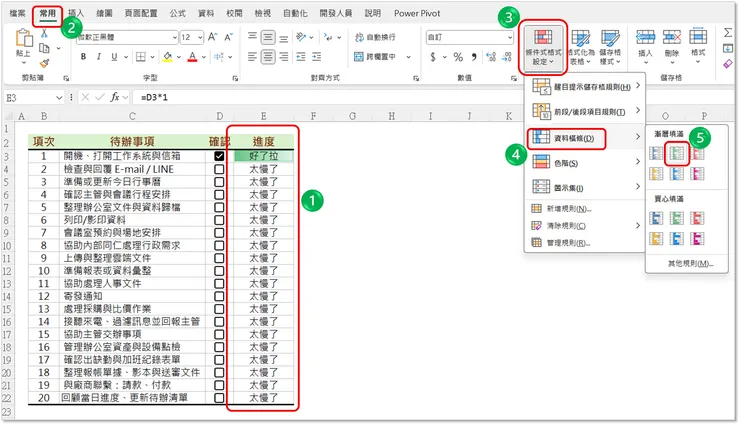Click the Decrease Decimal icon
This screenshot has width=740, height=425.
click(x=507, y=57)
